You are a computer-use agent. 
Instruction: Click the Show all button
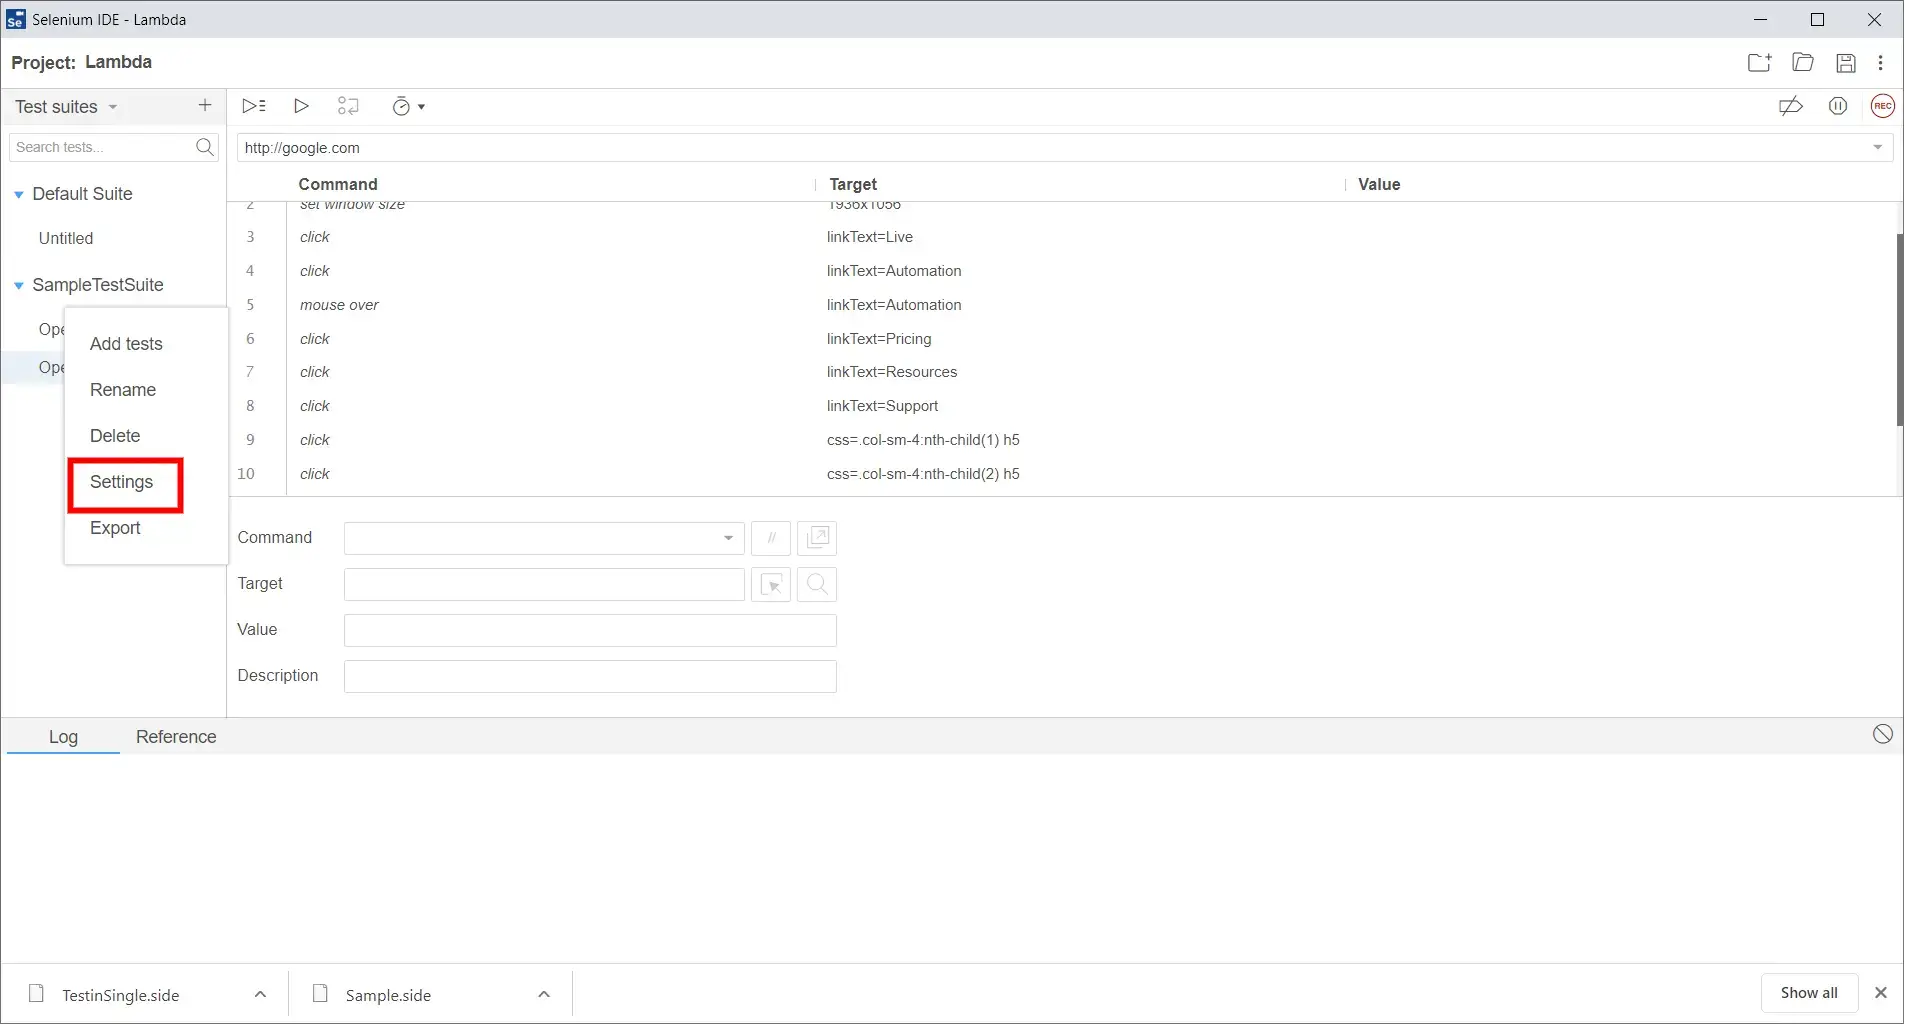click(1809, 992)
